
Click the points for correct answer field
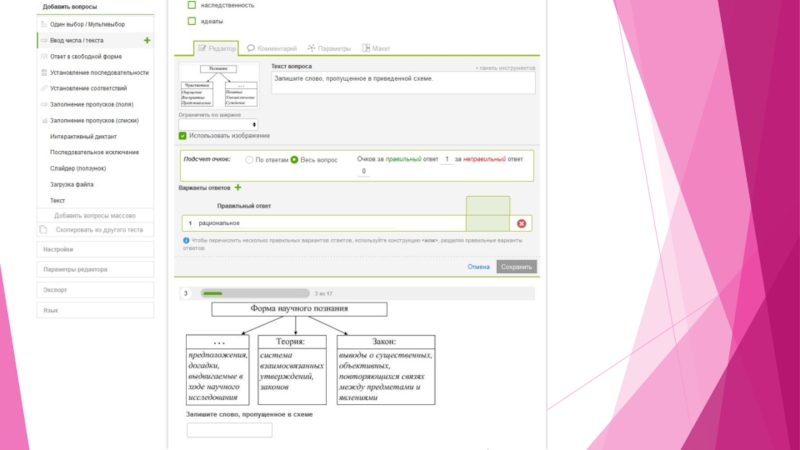[x=447, y=159]
